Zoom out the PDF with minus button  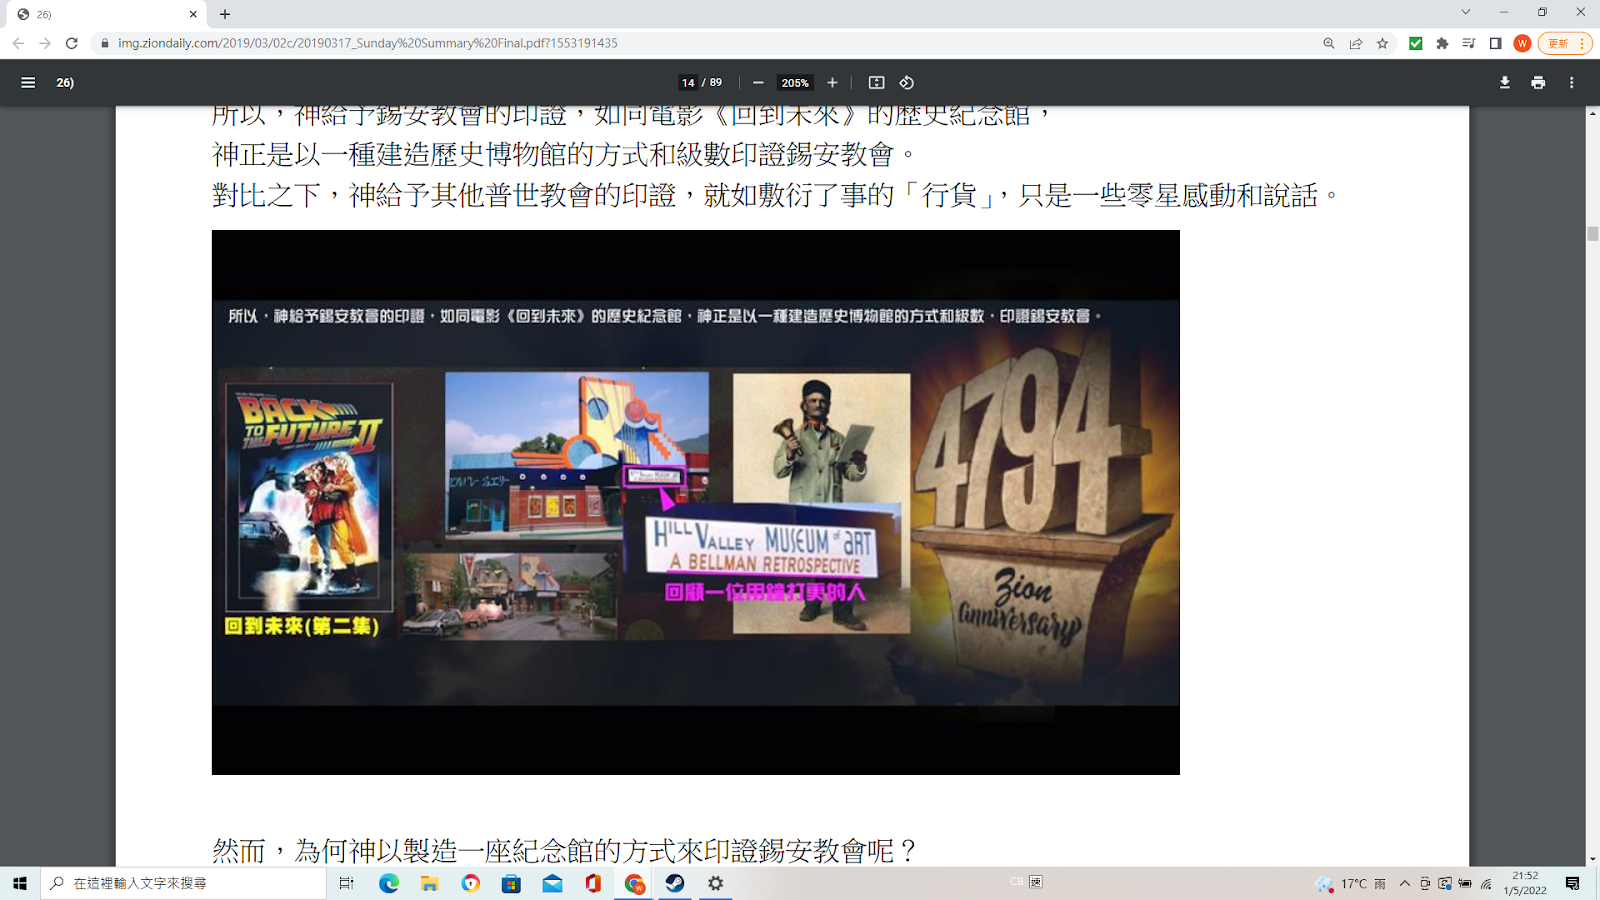pyautogui.click(x=758, y=83)
